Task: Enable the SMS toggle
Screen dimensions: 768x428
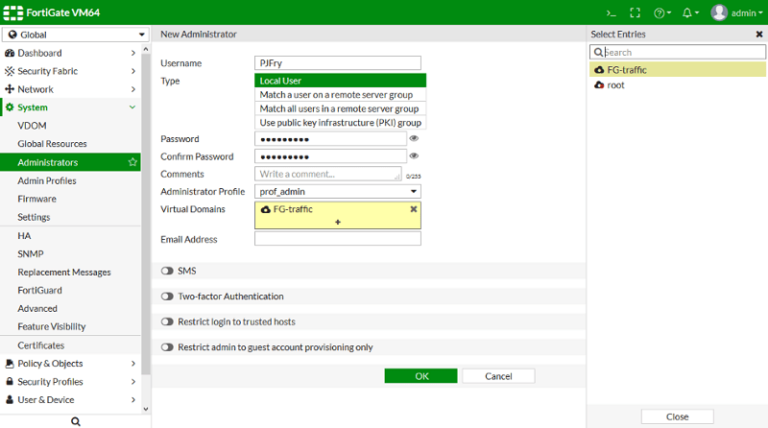Action: (167, 271)
